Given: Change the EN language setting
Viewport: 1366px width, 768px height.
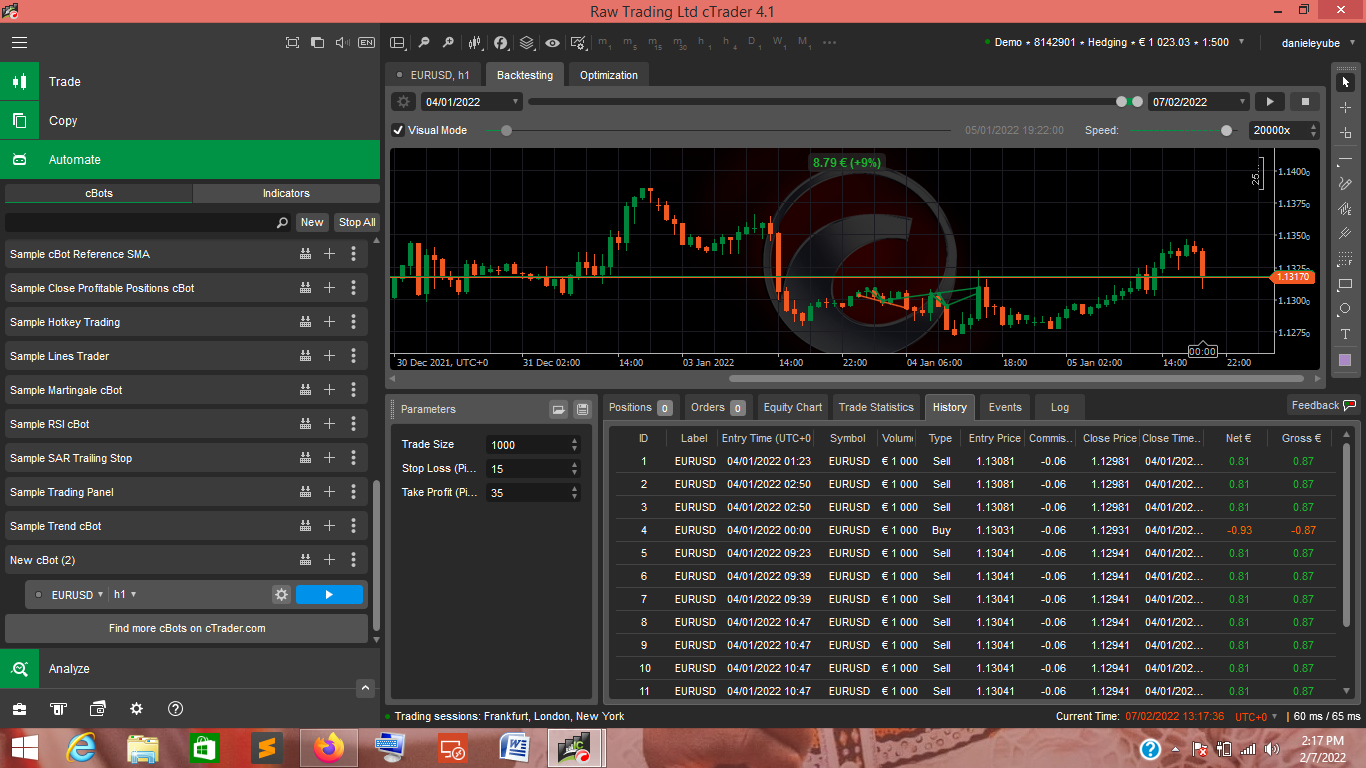Looking at the screenshot, I should point(366,43).
